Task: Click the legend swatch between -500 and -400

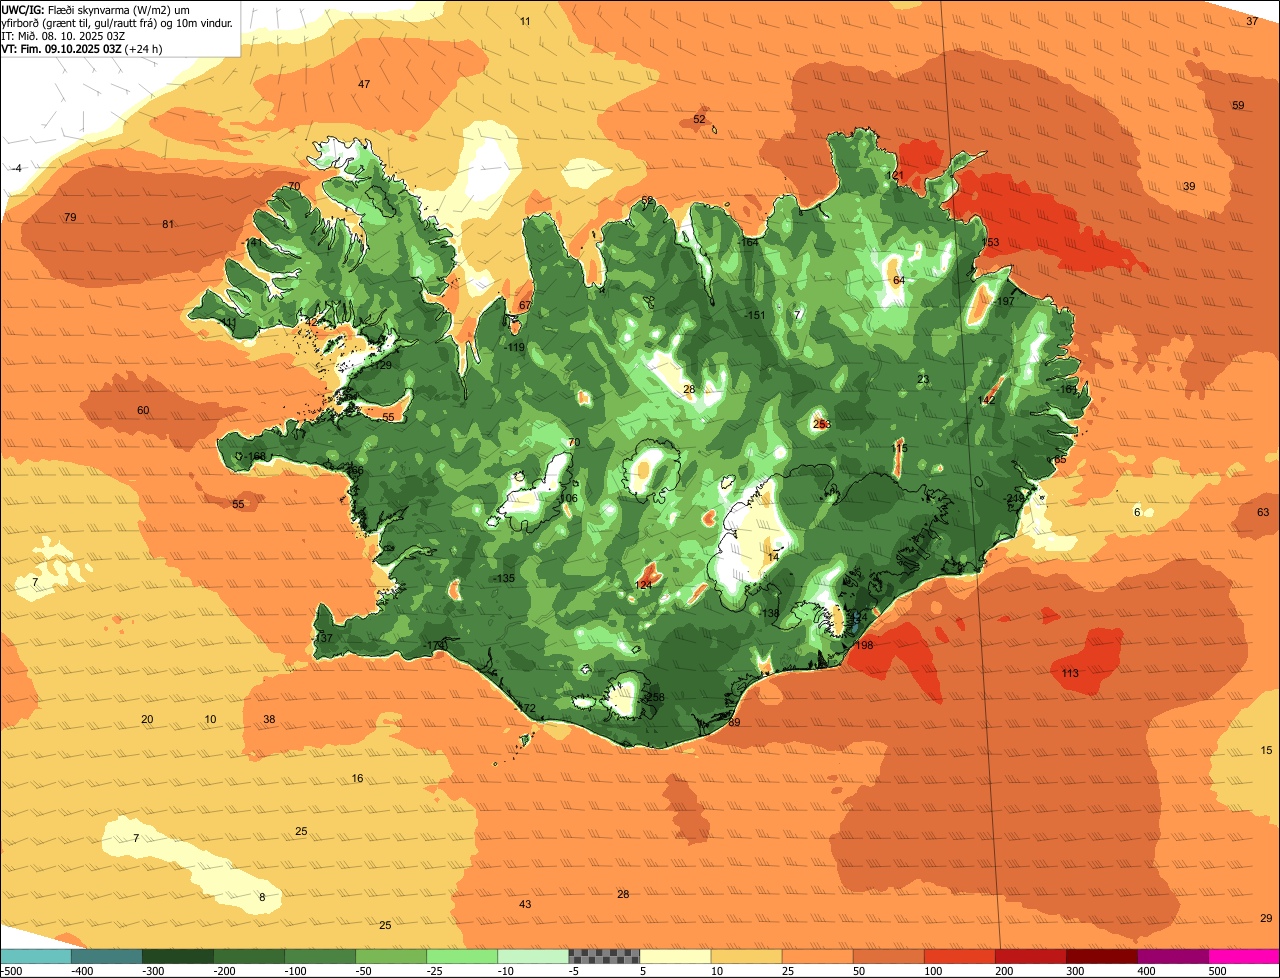Action: (35, 956)
